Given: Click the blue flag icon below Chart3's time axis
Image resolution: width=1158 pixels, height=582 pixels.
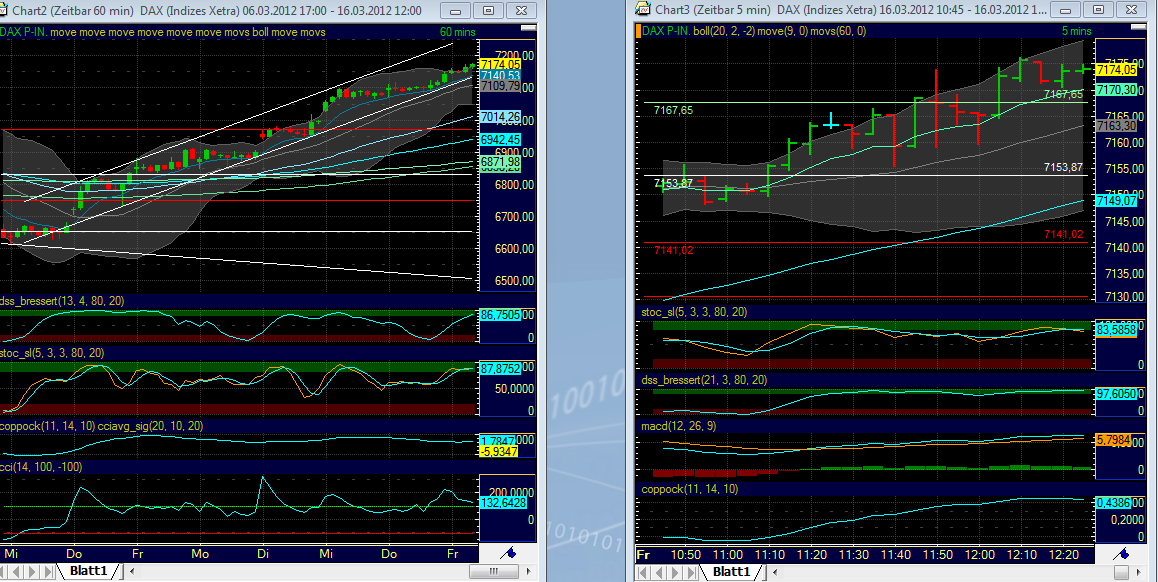Looking at the screenshot, I should [x=1122, y=553].
